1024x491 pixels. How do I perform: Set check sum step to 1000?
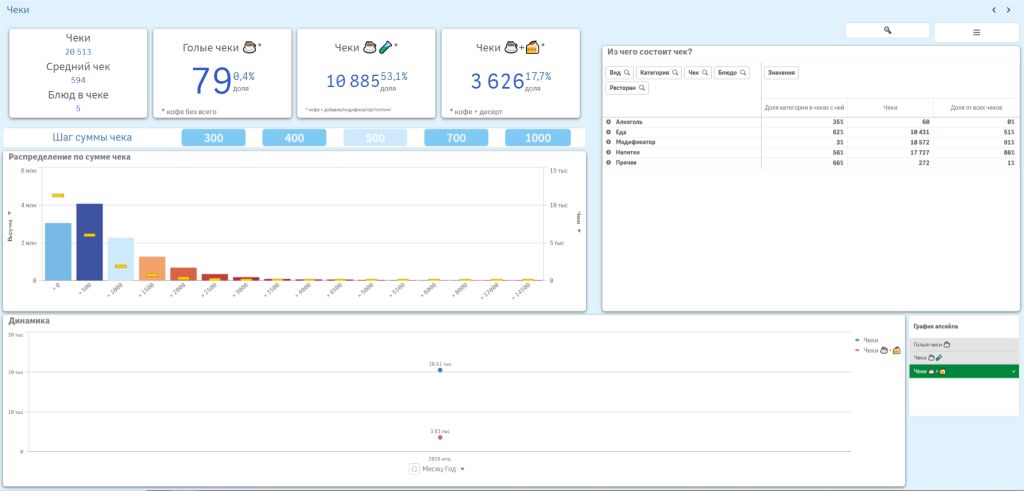tap(538, 138)
